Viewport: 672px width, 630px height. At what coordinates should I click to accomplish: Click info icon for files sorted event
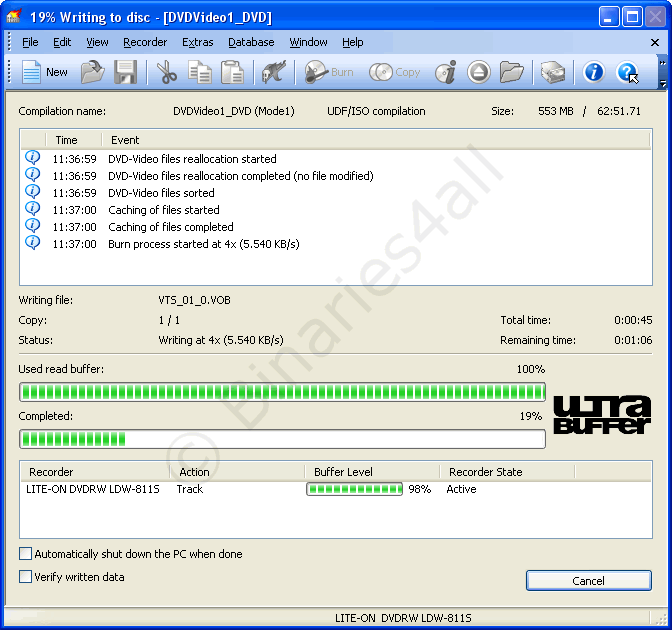point(33,192)
